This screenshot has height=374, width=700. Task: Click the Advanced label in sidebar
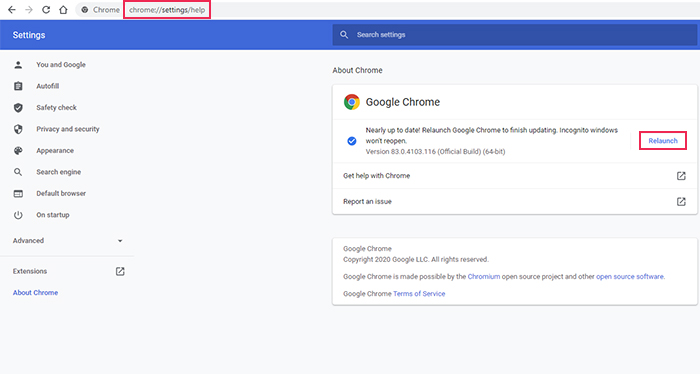[x=28, y=241]
